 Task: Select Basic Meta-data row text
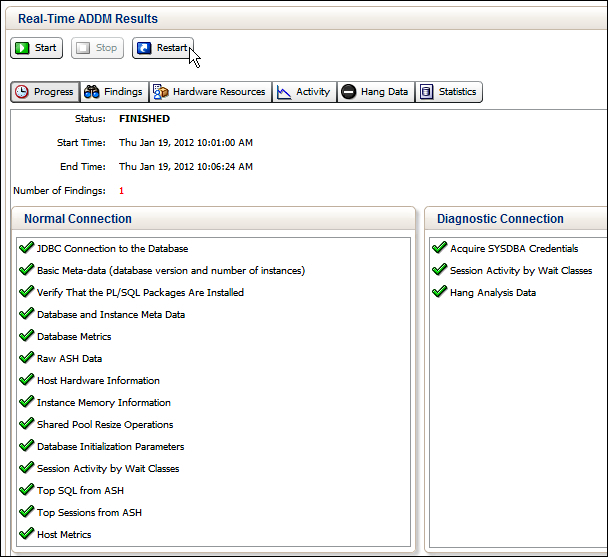[171, 271]
